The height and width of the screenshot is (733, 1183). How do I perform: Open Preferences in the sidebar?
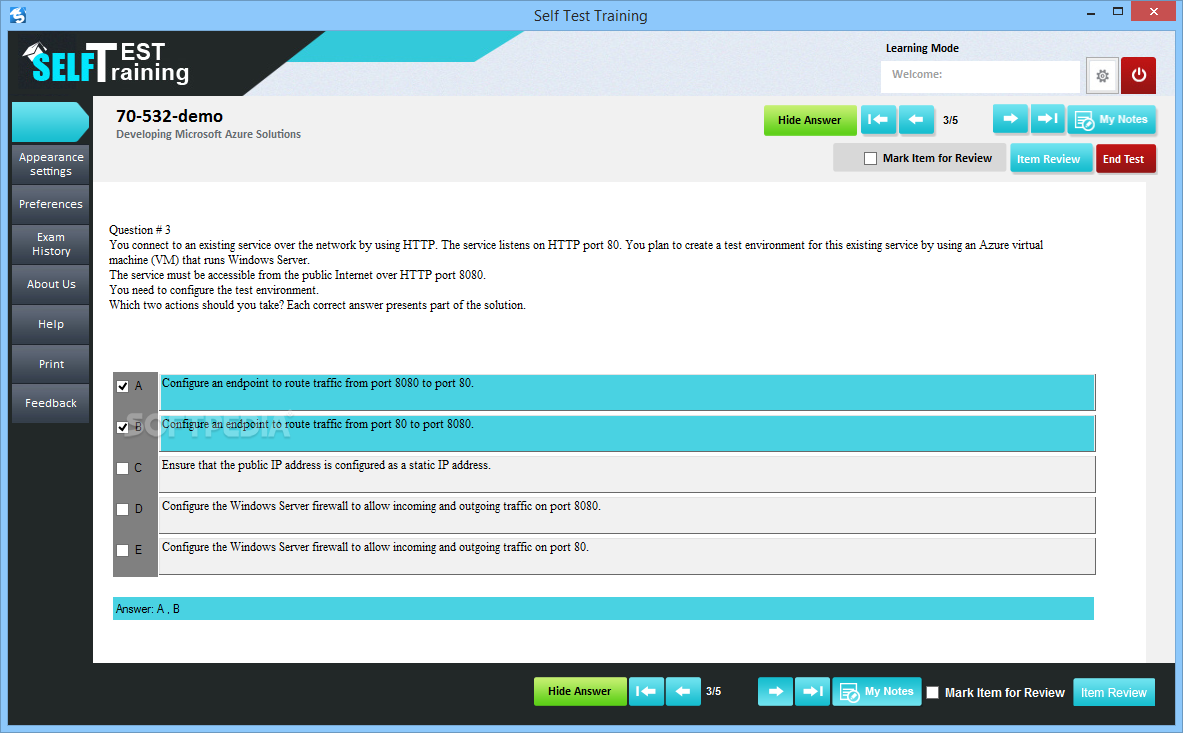pyautogui.click(x=51, y=204)
